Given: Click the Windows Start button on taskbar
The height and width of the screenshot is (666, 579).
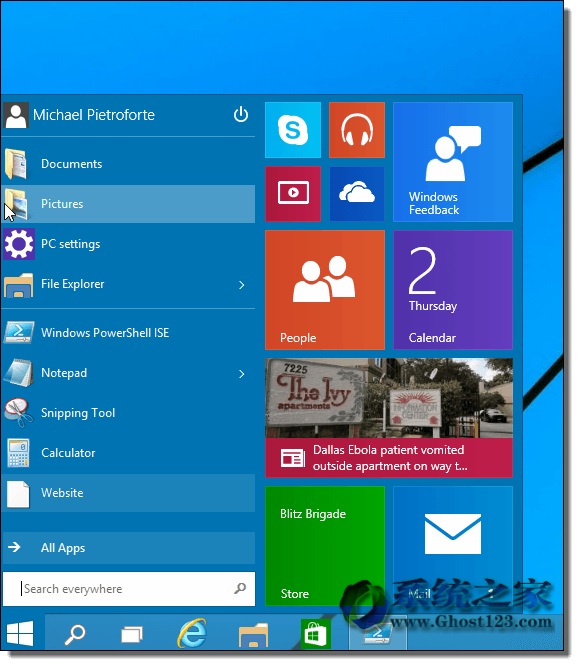Looking at the screenshot, I should pos(20,633).
